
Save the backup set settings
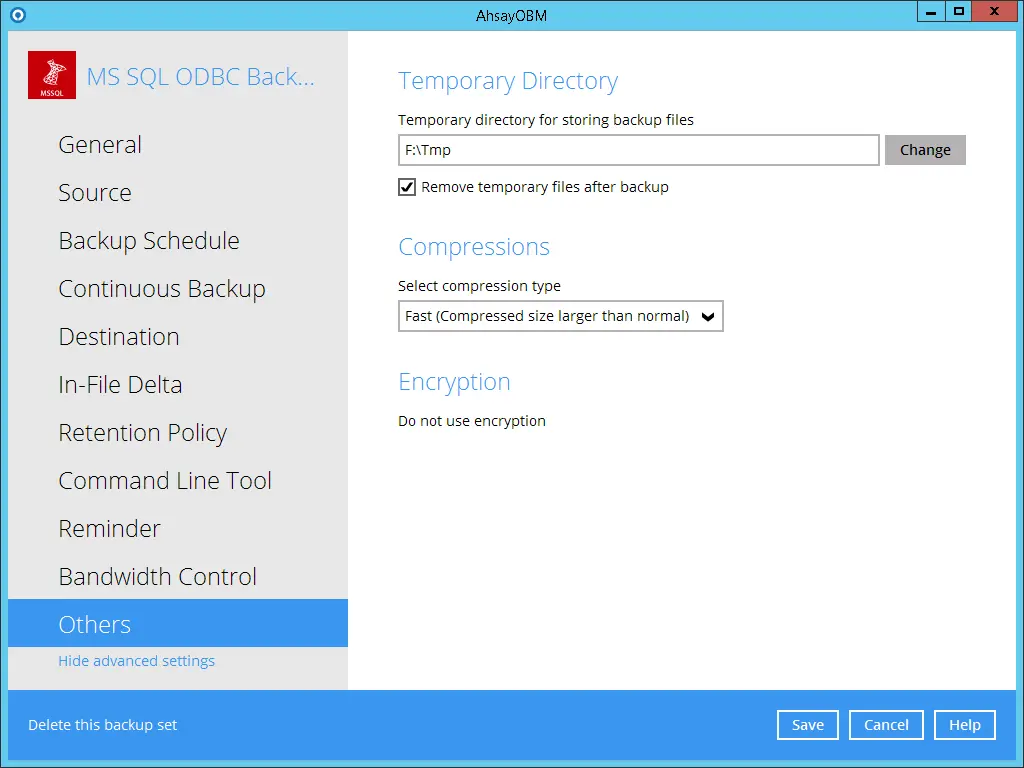(807, 724)
